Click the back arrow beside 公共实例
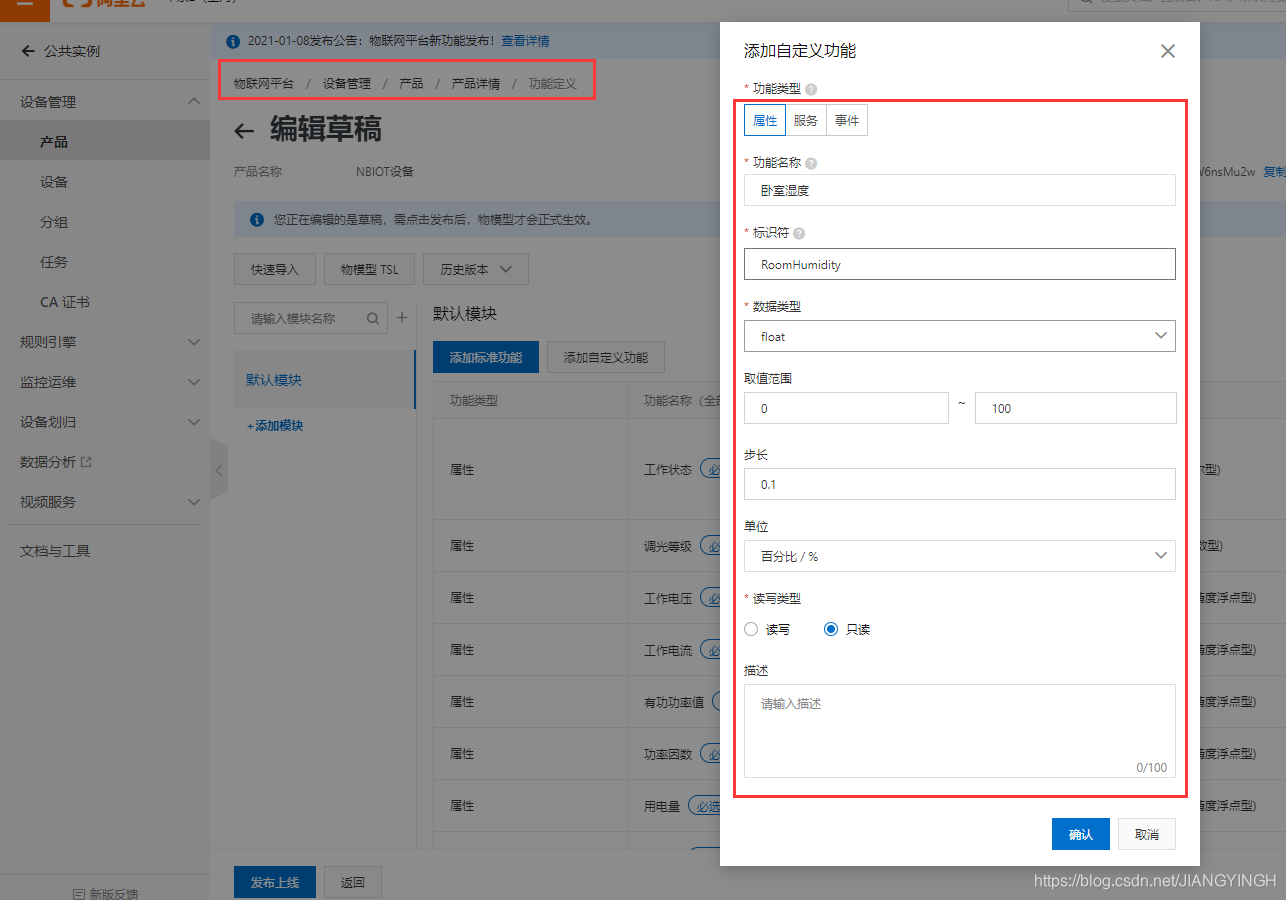This screenshot has width=1286, height=900. coord(28,51)
